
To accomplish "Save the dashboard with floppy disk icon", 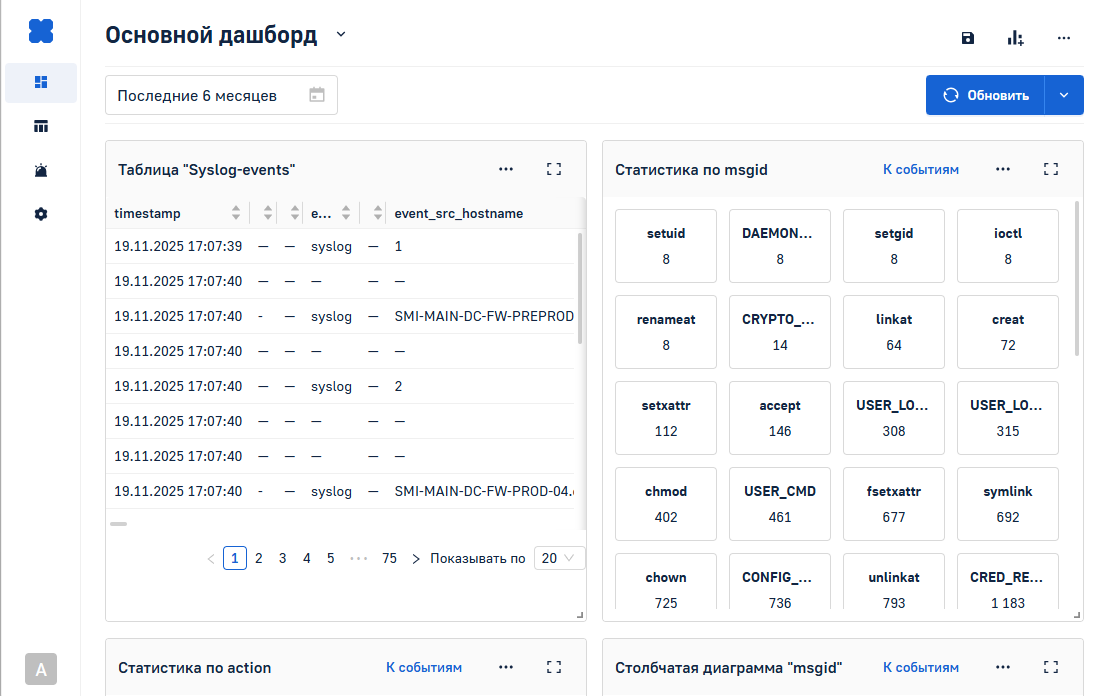I will (967, 38).
